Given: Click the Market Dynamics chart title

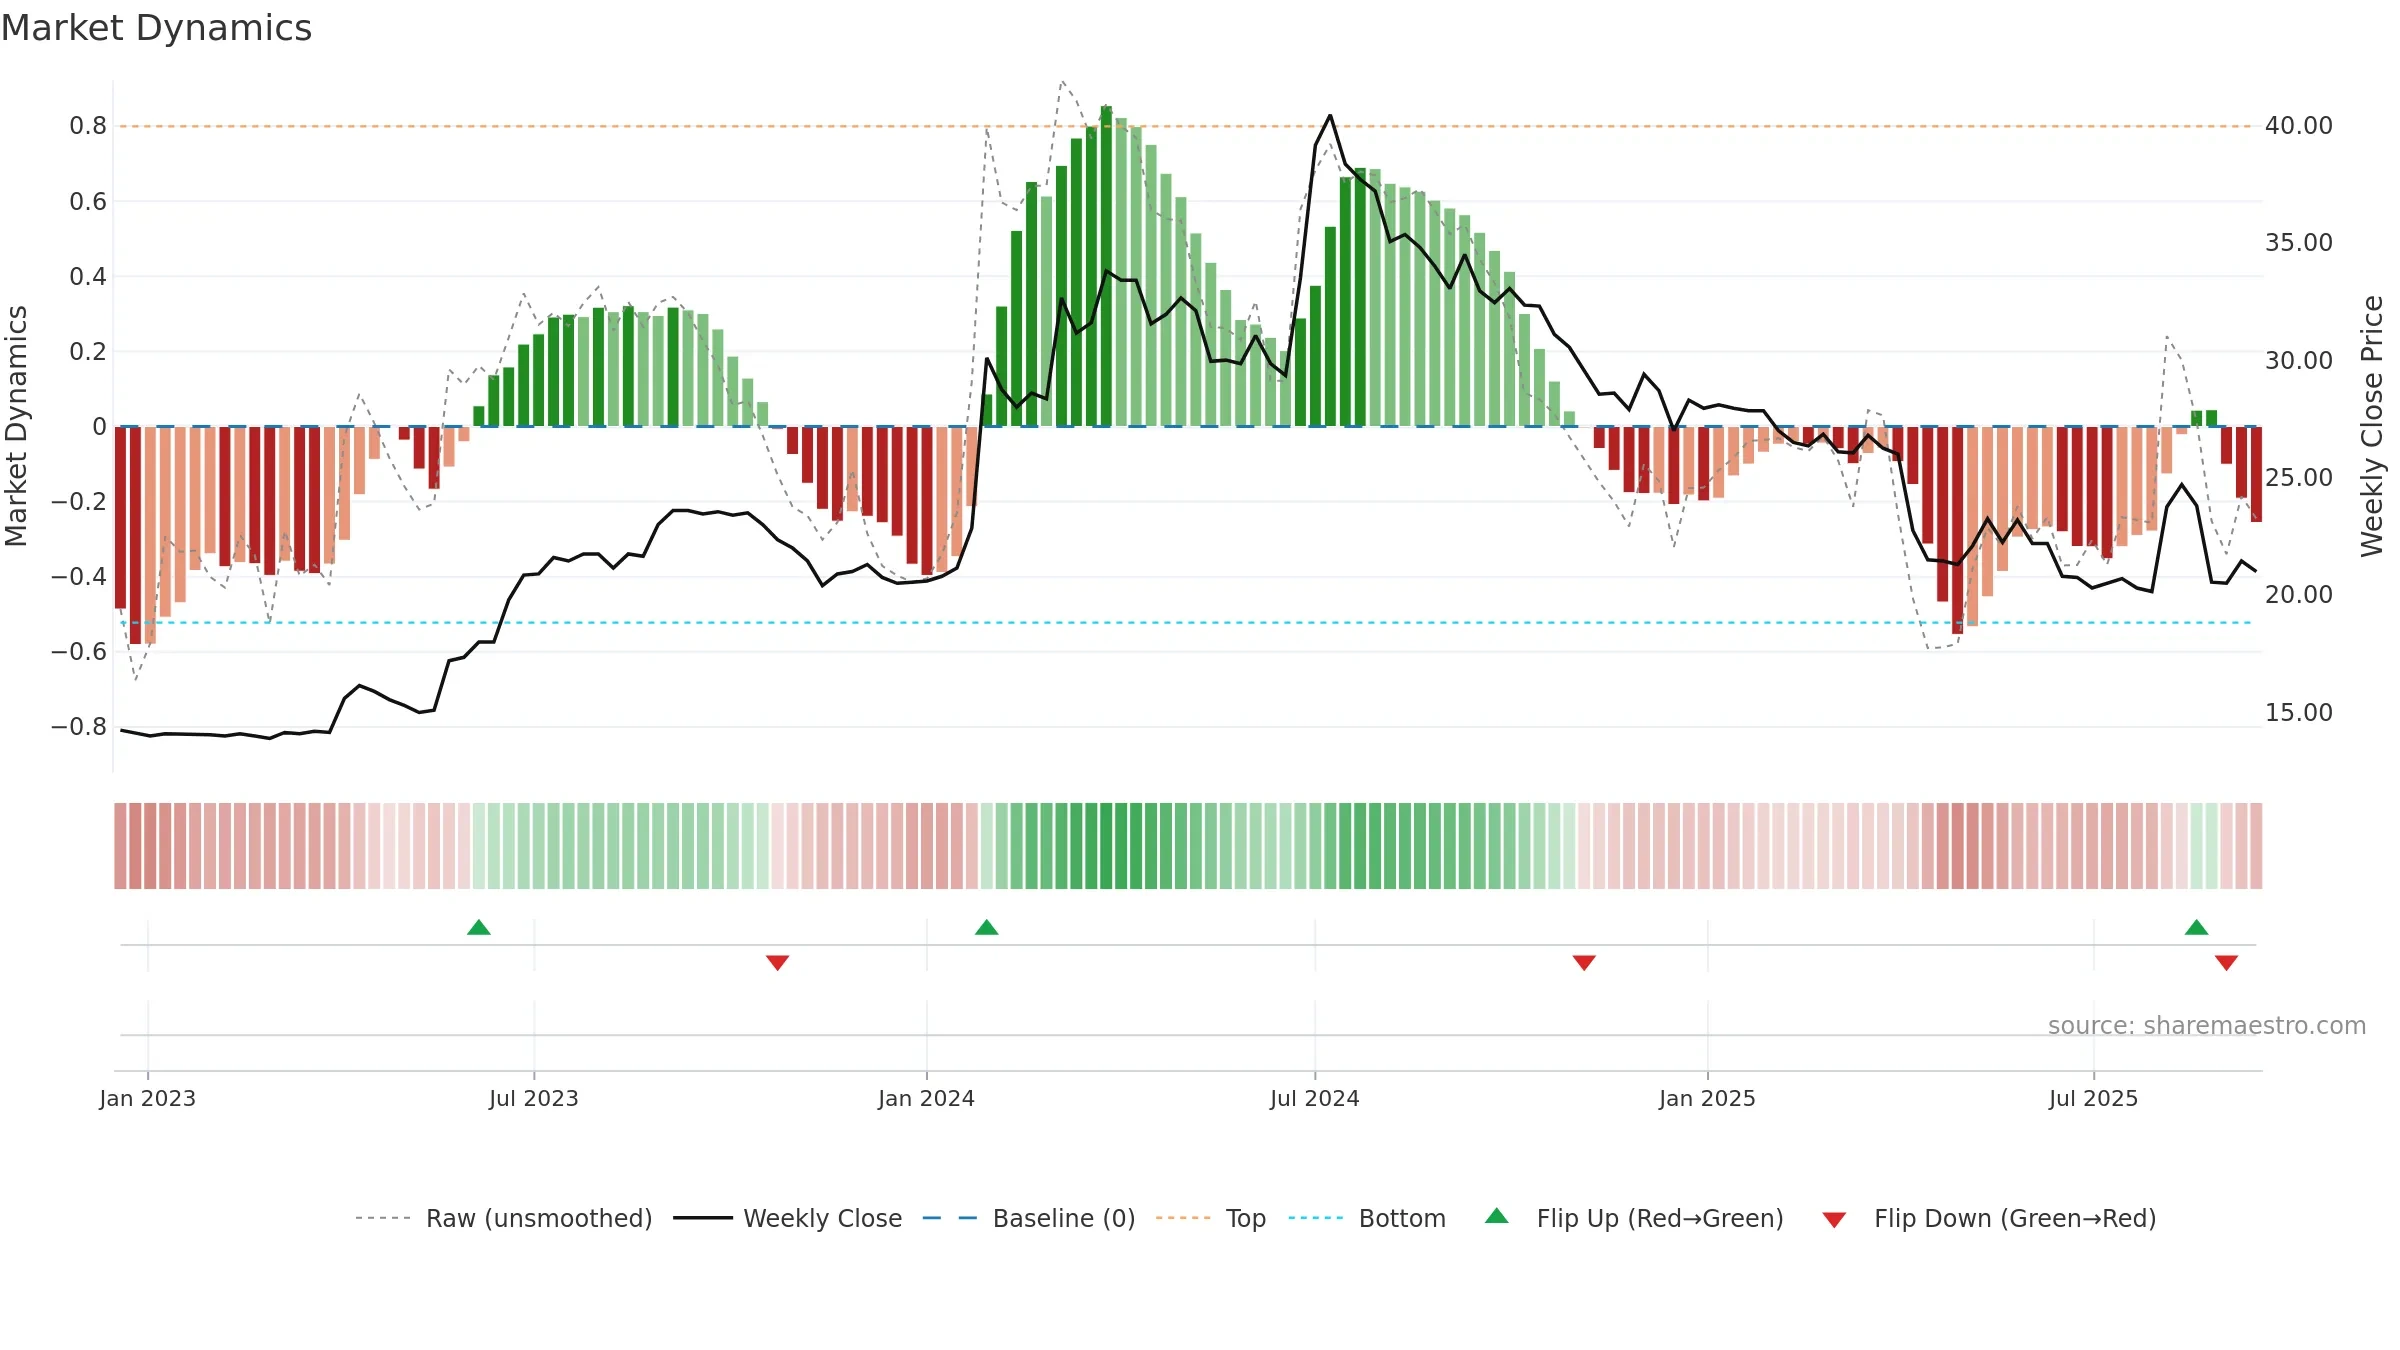Looking at the screenshot, I should tap(156, 28).
